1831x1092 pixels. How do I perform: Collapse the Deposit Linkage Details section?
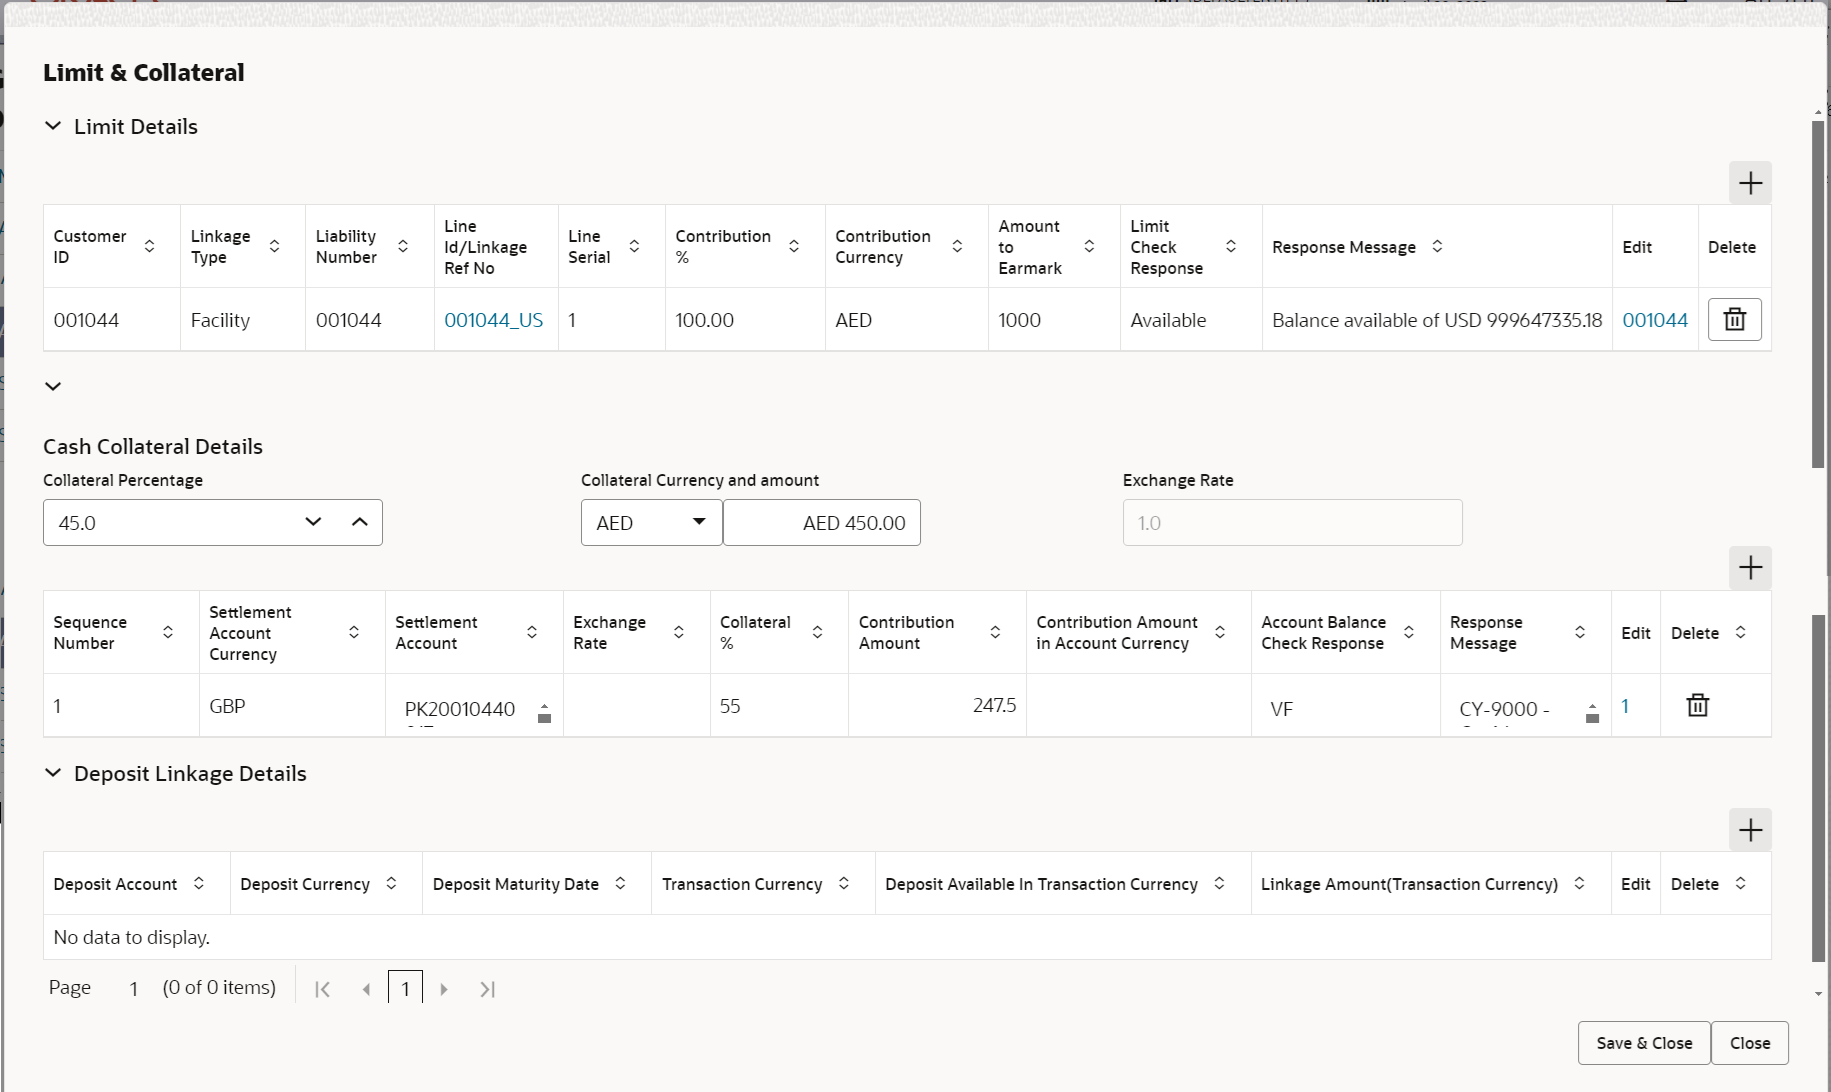[x=53, y=773]
